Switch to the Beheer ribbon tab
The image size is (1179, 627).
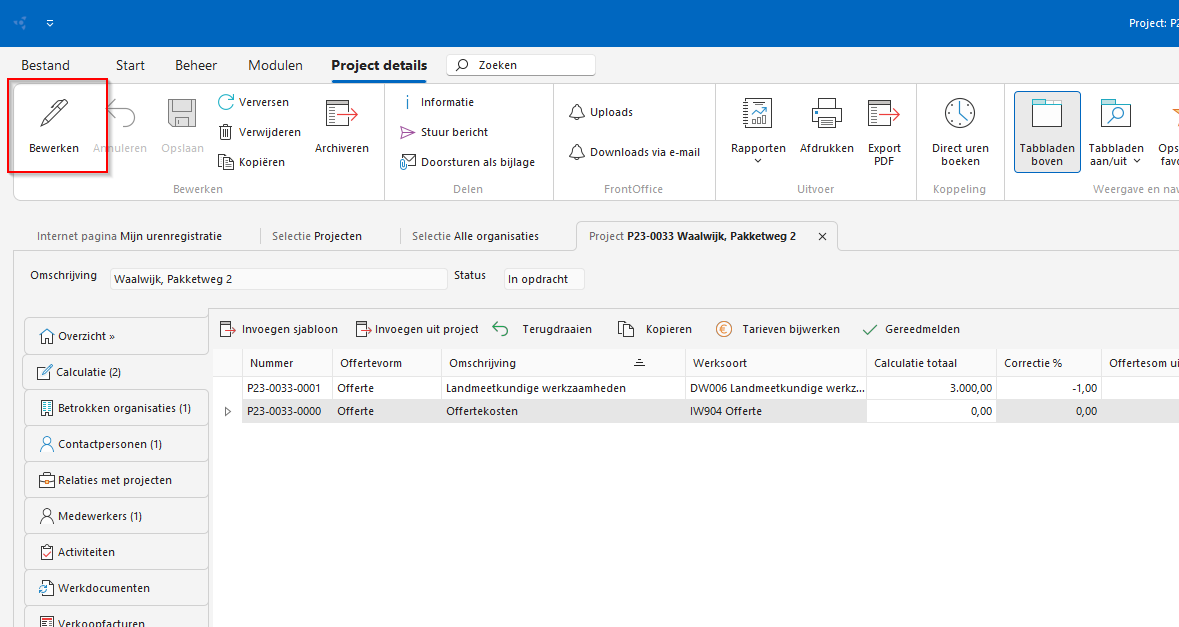(196, 65)
